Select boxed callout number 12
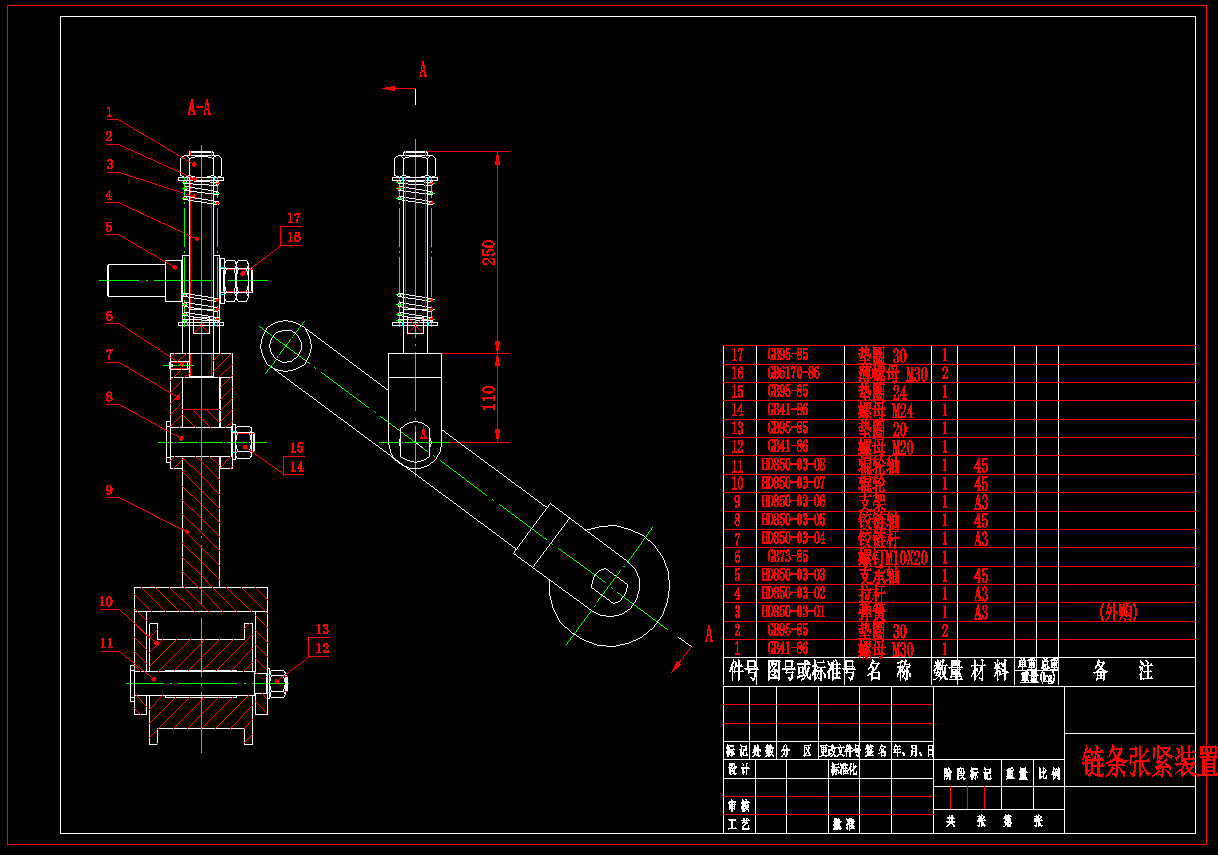 coord(321,648)
